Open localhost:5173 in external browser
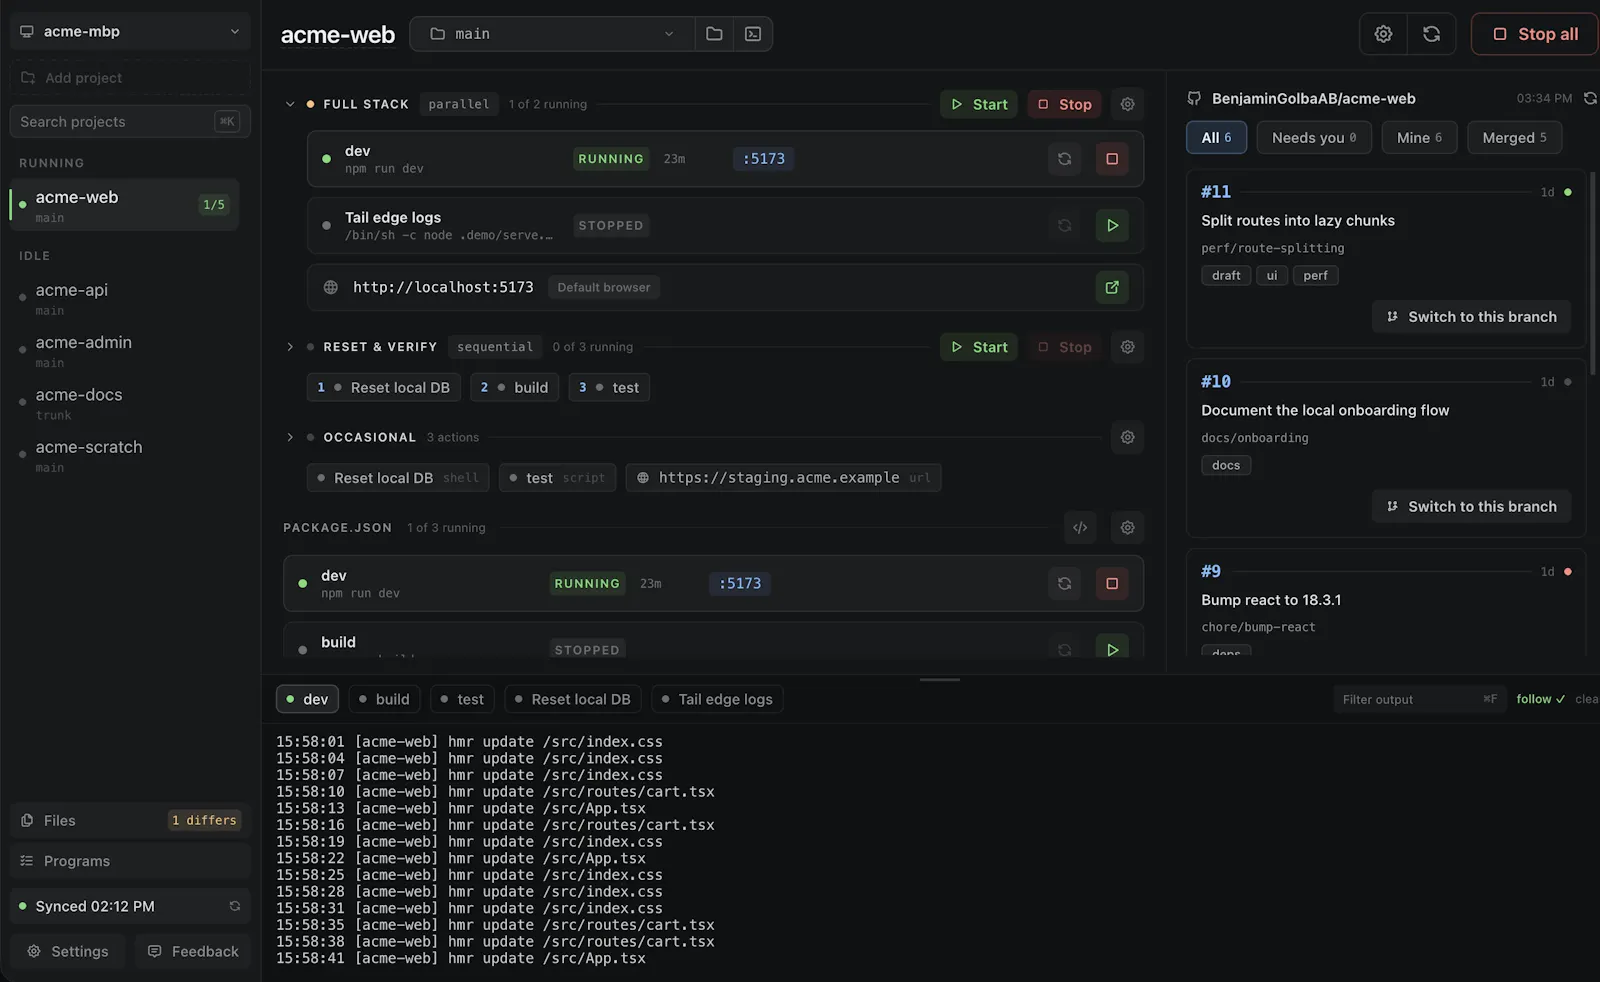This screenshot has width=1600, height=982. click(x=1112, y=288)
